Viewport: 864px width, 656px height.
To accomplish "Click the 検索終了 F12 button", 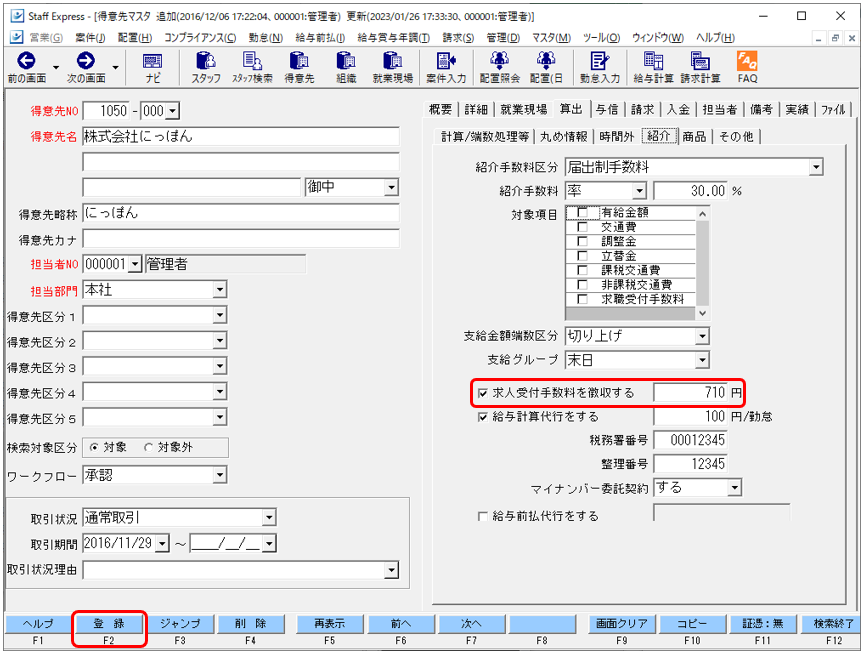I will (x=833, y=624).
